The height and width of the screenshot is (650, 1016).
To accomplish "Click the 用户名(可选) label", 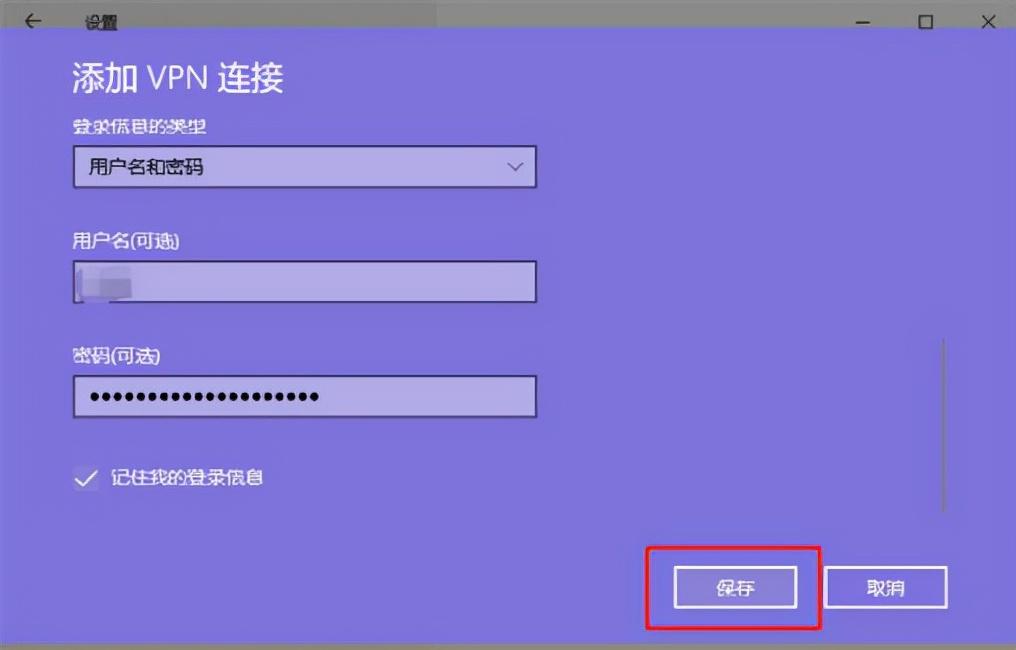I will (x=126, y=241).
